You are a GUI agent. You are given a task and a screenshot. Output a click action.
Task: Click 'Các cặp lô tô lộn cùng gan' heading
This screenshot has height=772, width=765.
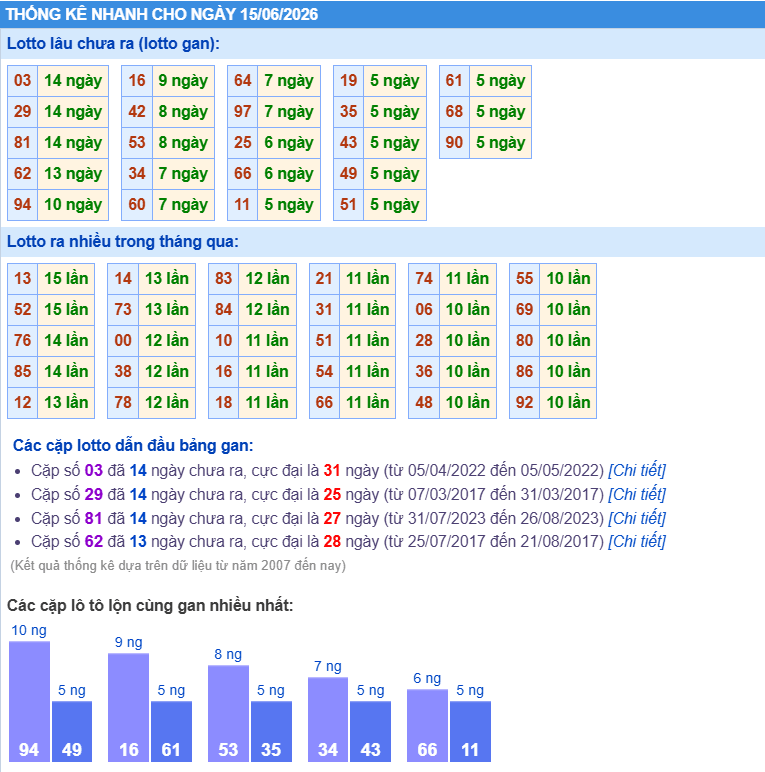point(150,605)
